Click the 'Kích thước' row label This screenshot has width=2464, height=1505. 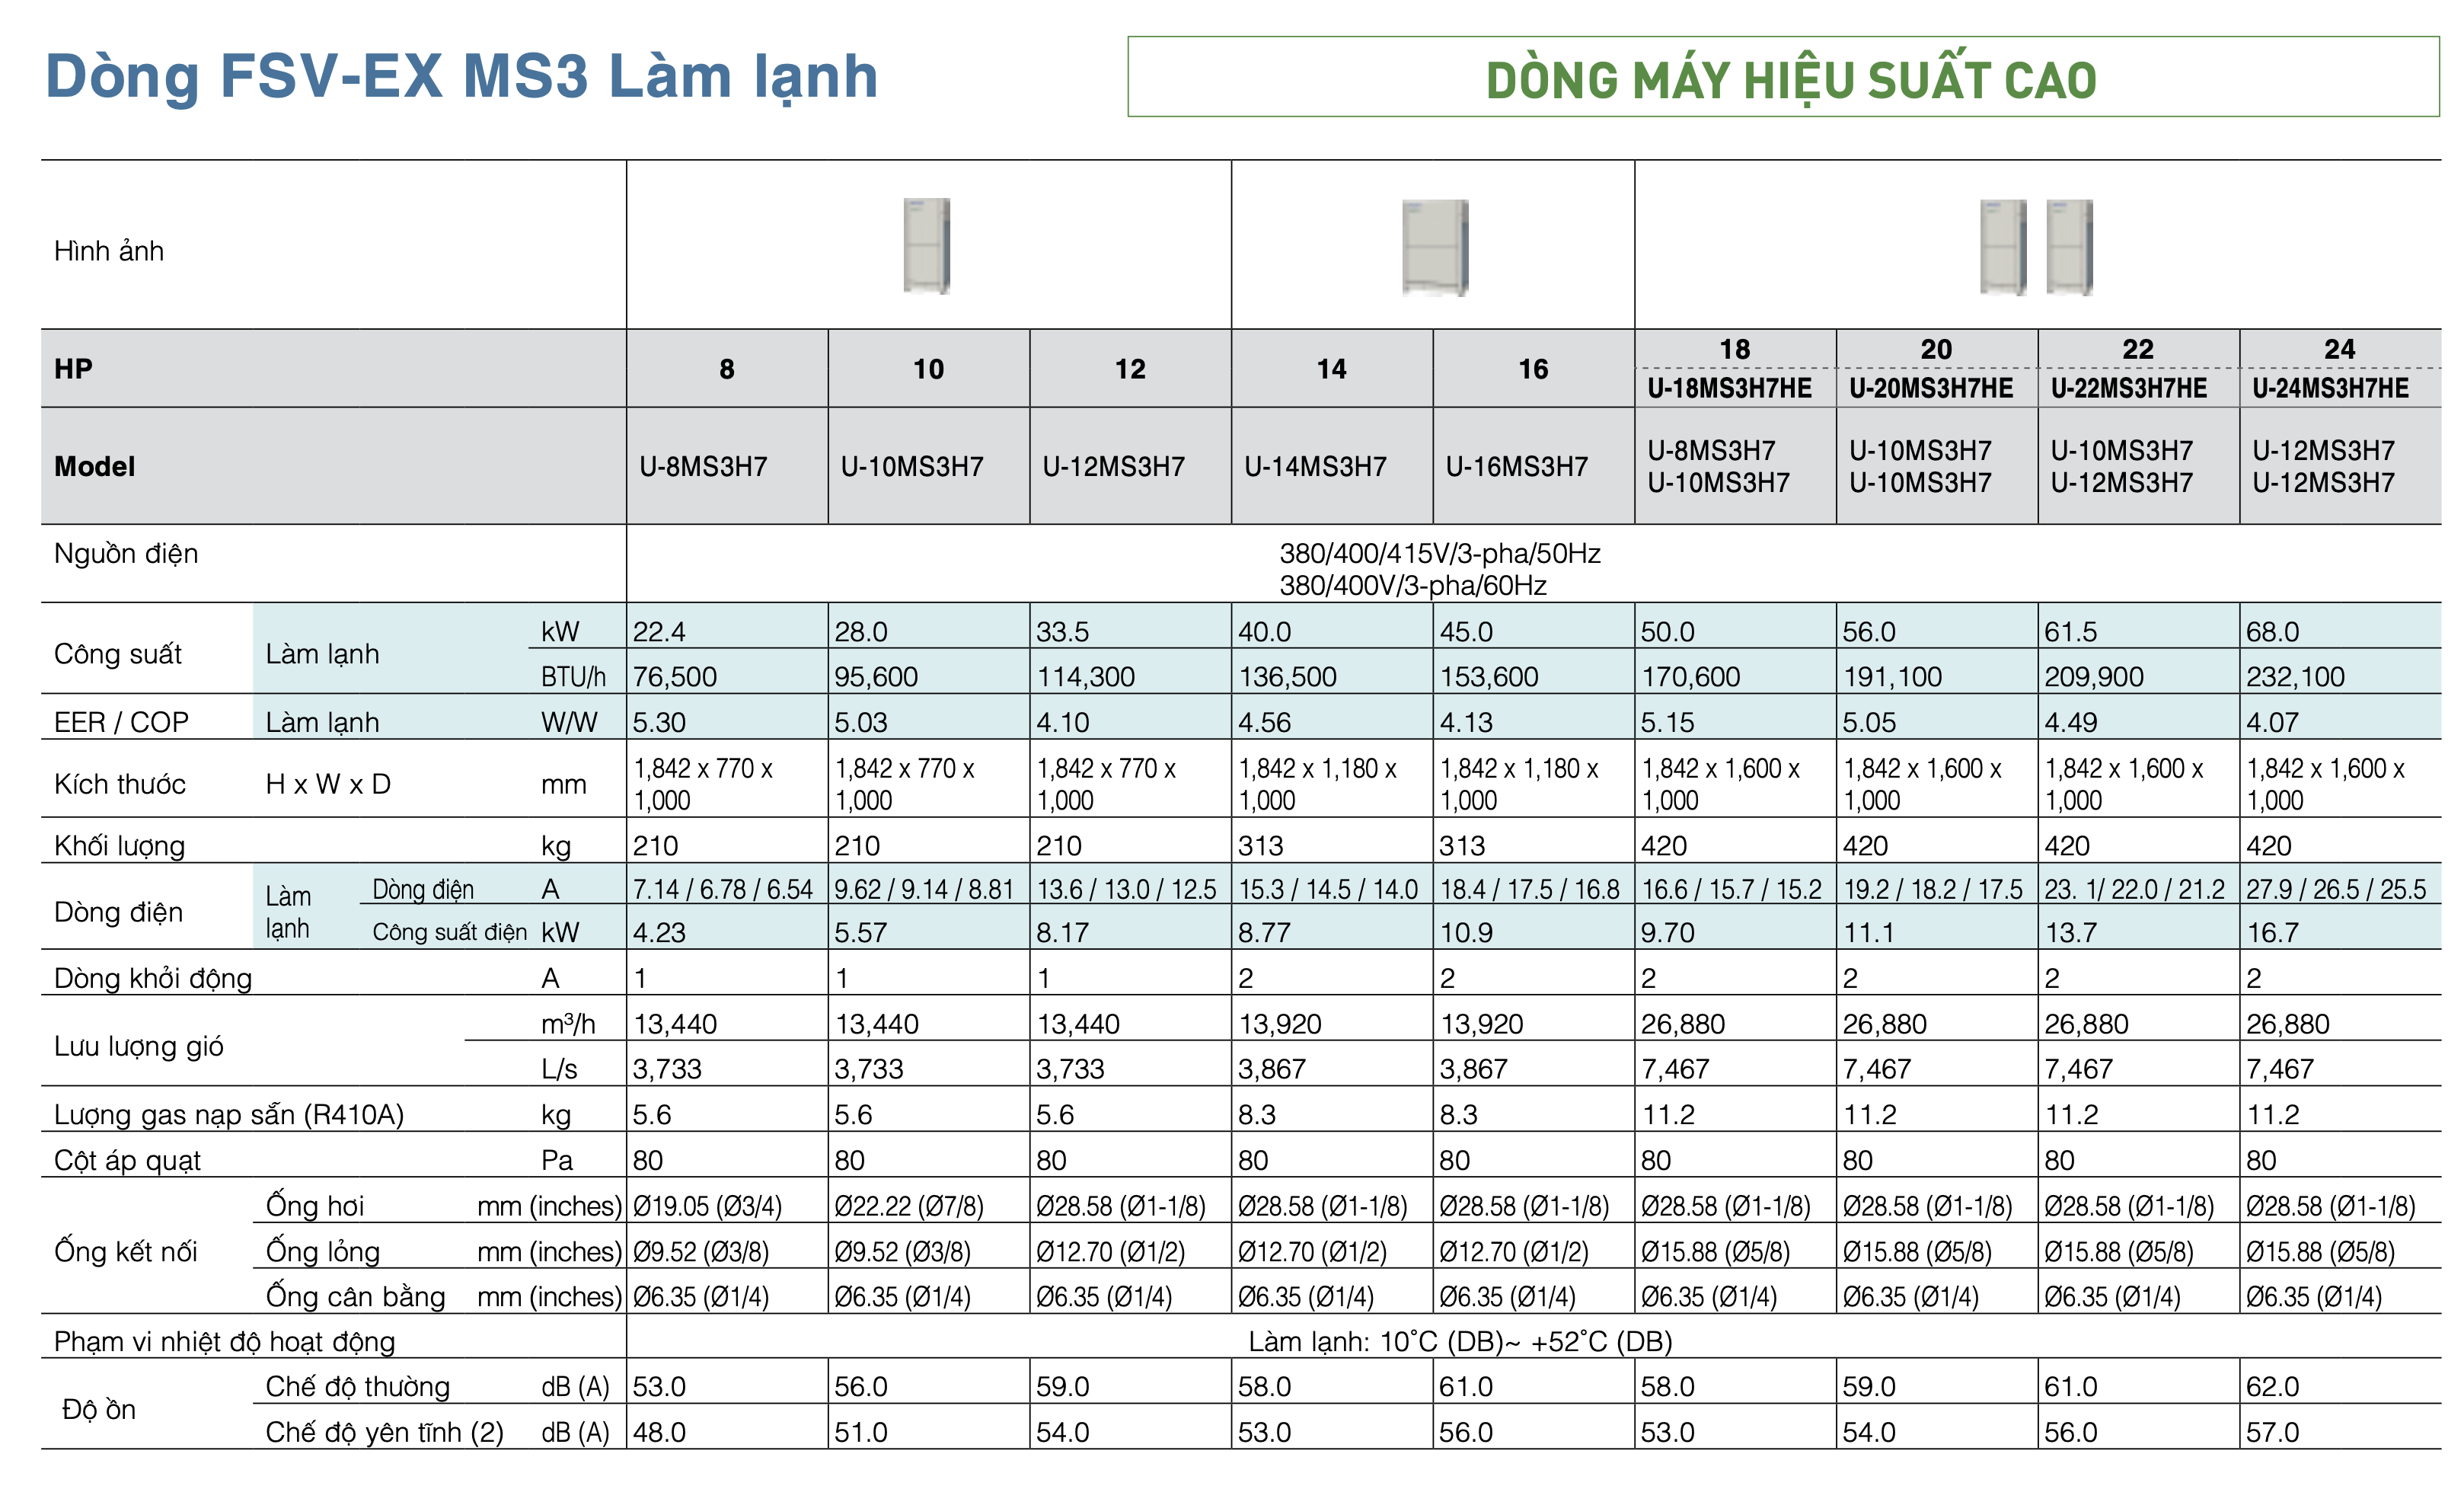pos(120,784)
